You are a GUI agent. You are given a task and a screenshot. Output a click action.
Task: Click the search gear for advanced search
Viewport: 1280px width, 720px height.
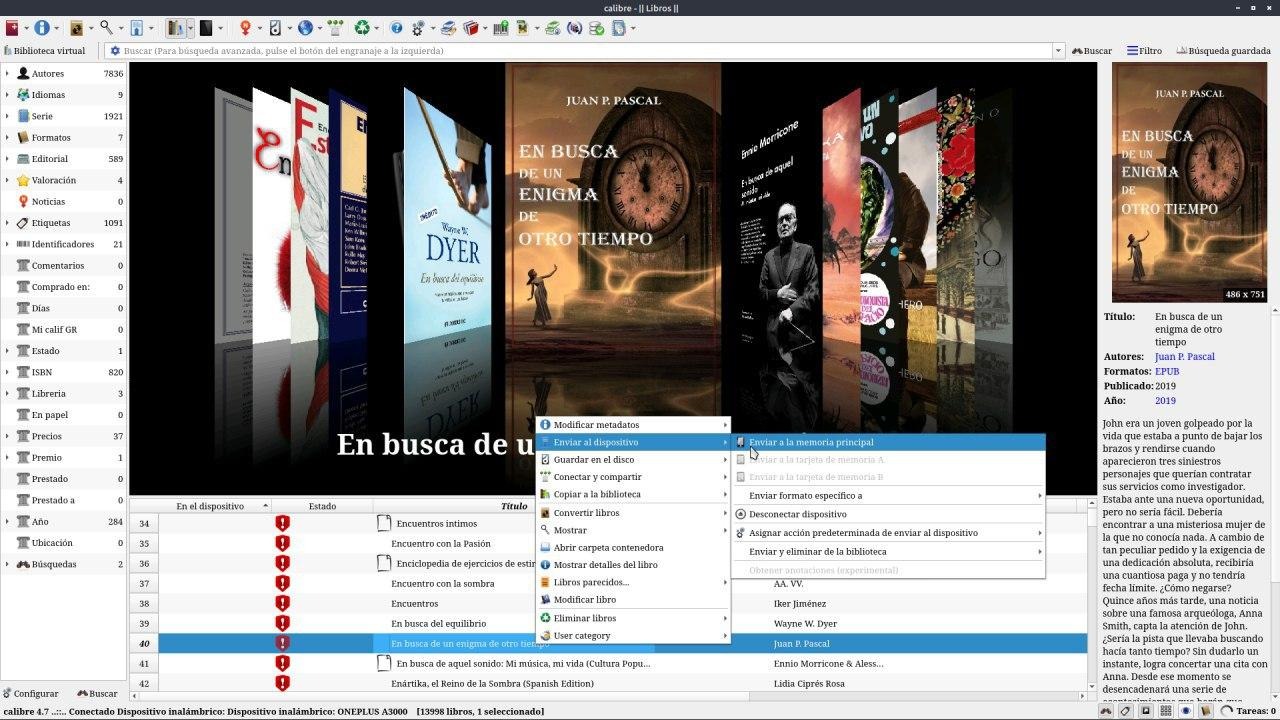click(x=115, y=51)
